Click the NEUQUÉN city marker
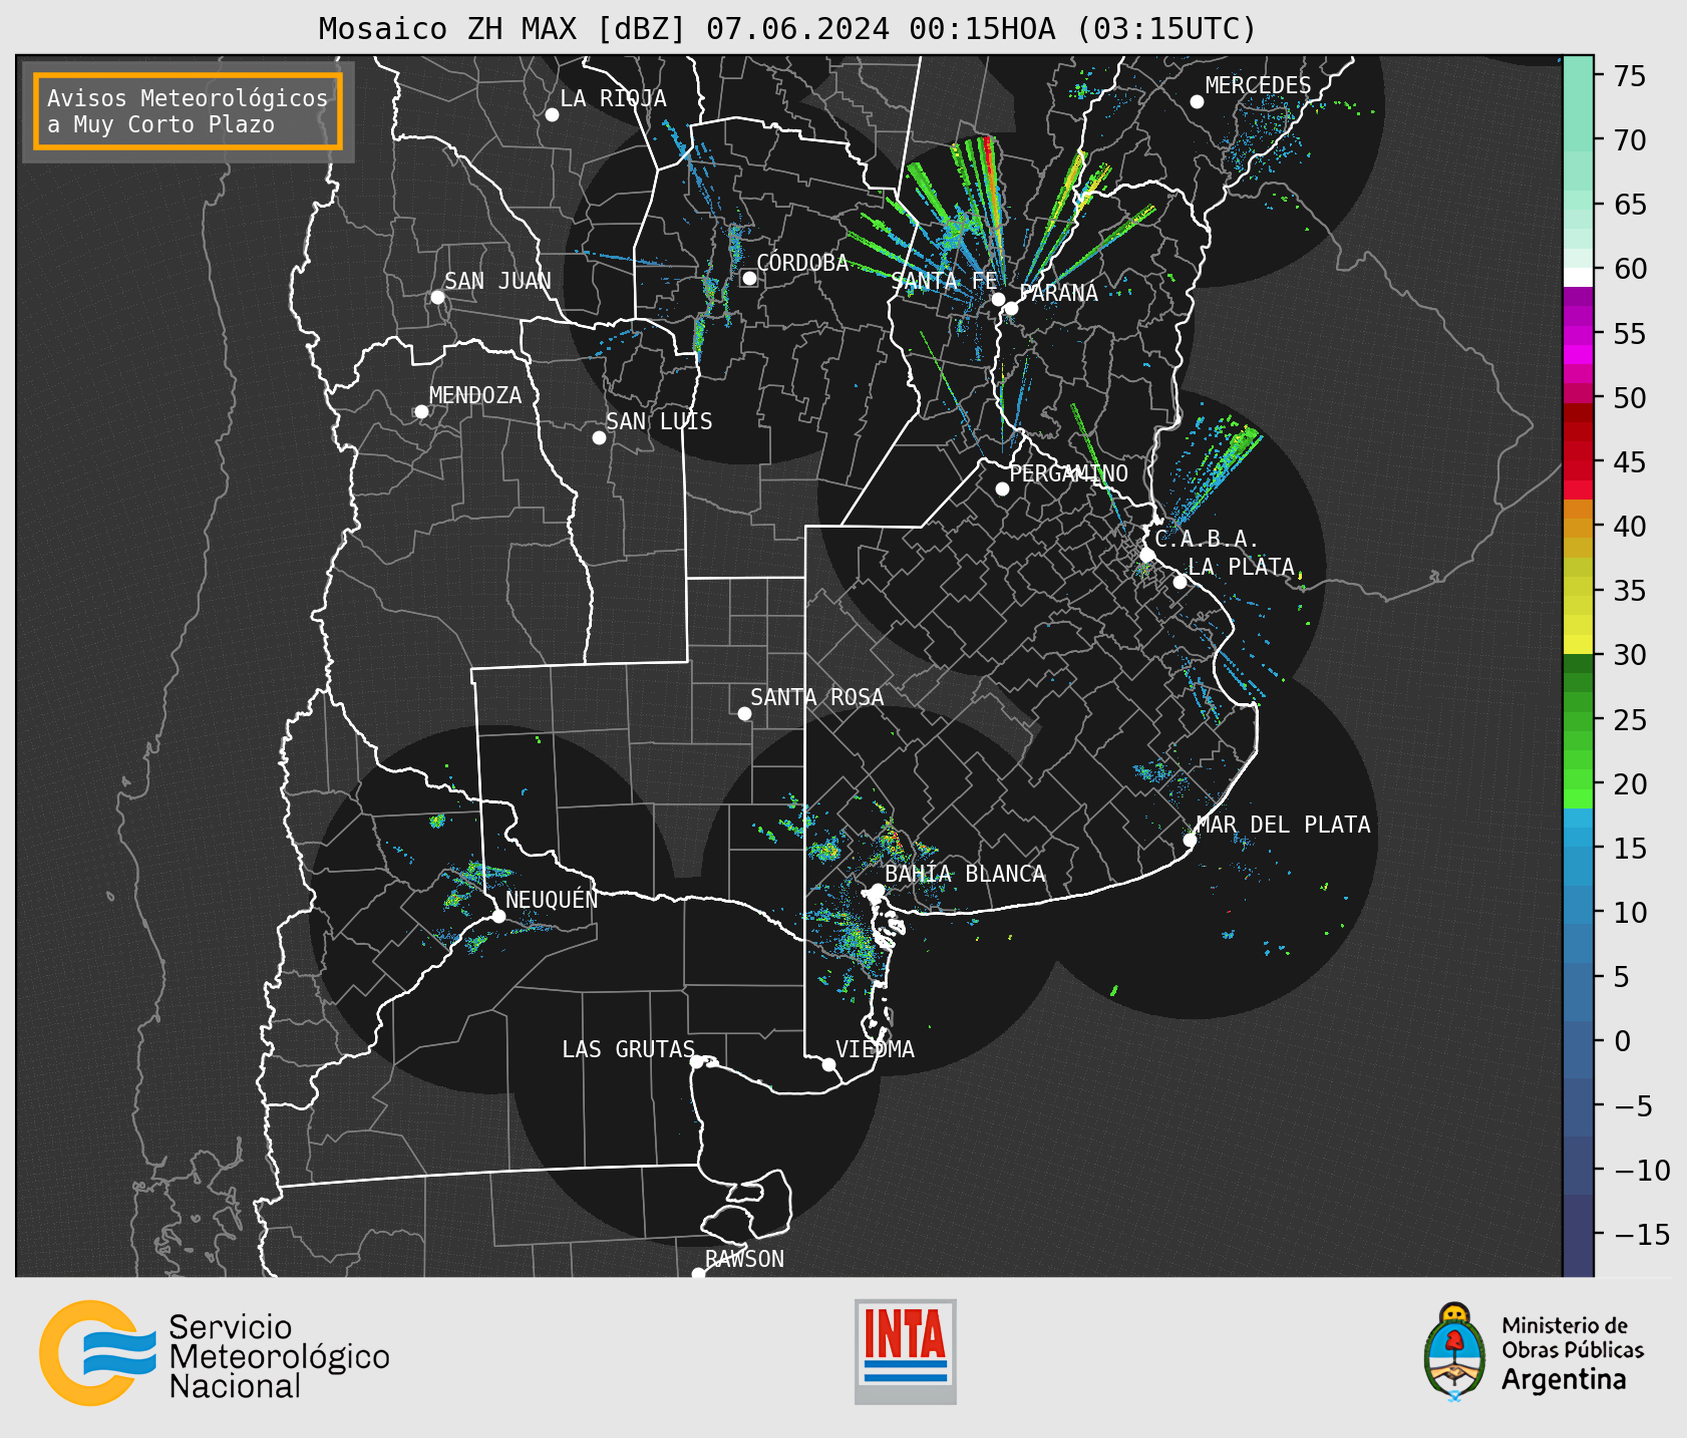 click(x=498, y=916)
